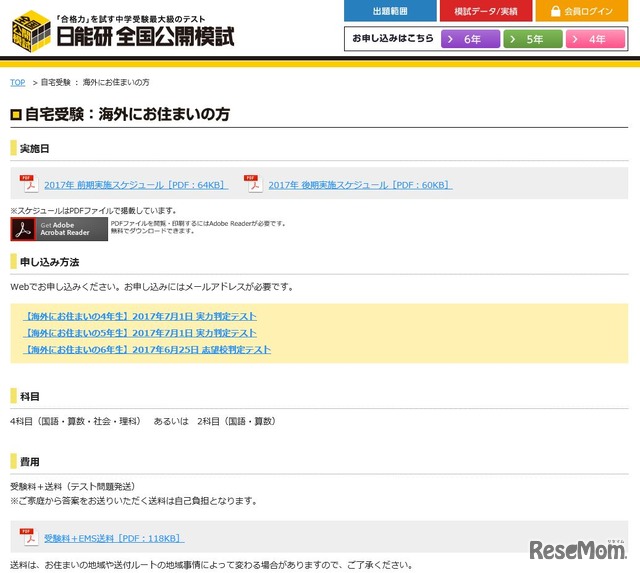The image size is (640, 573).
Task: Open 海外にお住まいの5年生 実力判定テスト link
Action: click(140, 333)
